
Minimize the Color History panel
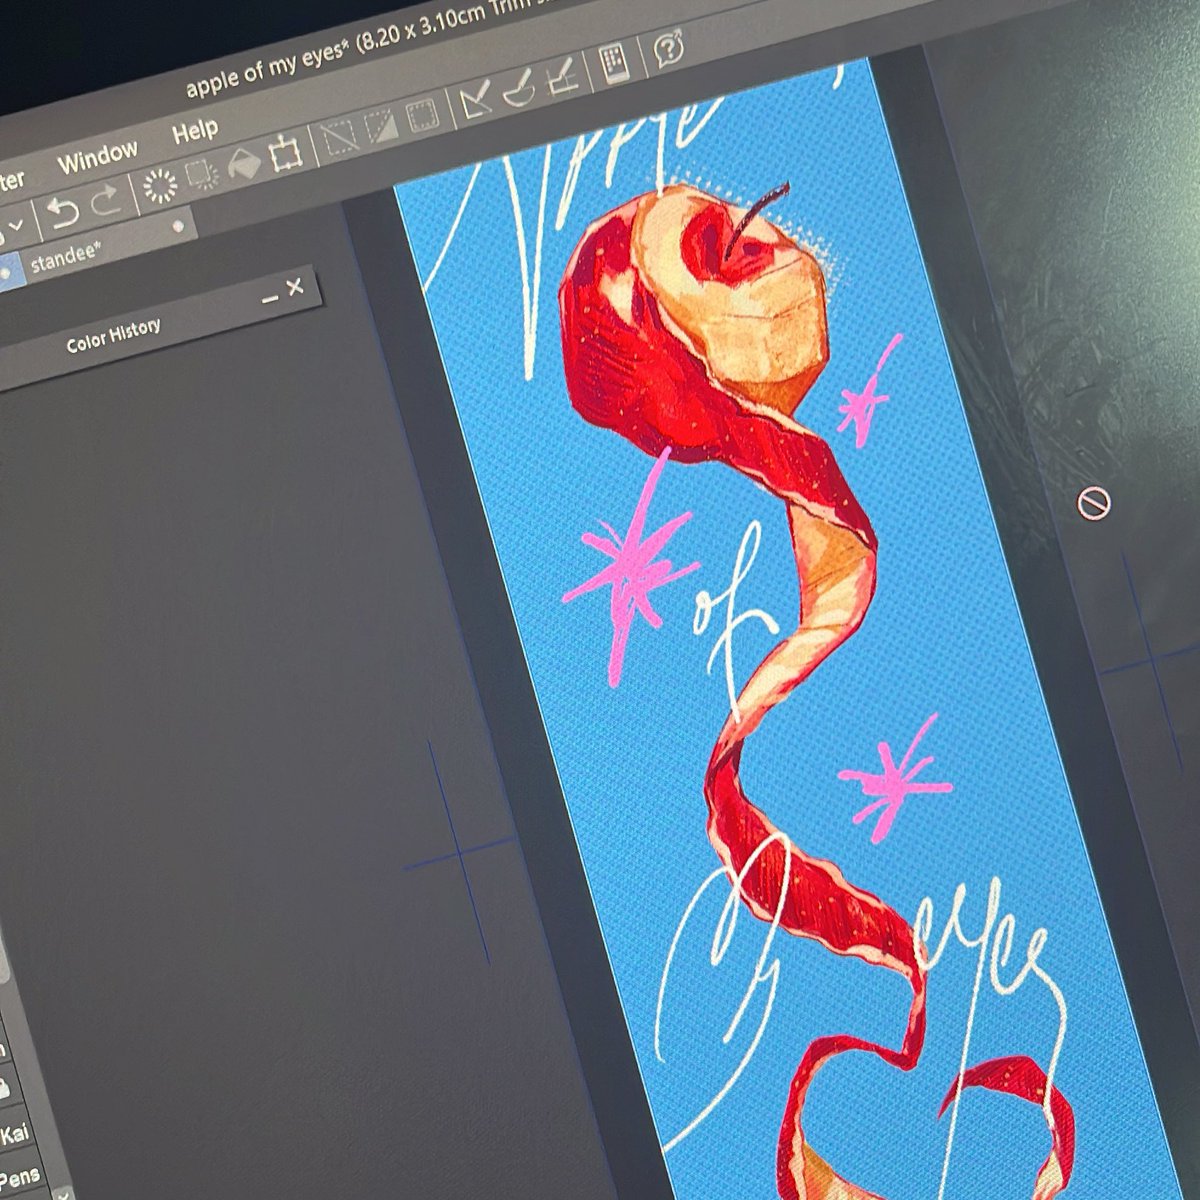(x=268, y=299)
